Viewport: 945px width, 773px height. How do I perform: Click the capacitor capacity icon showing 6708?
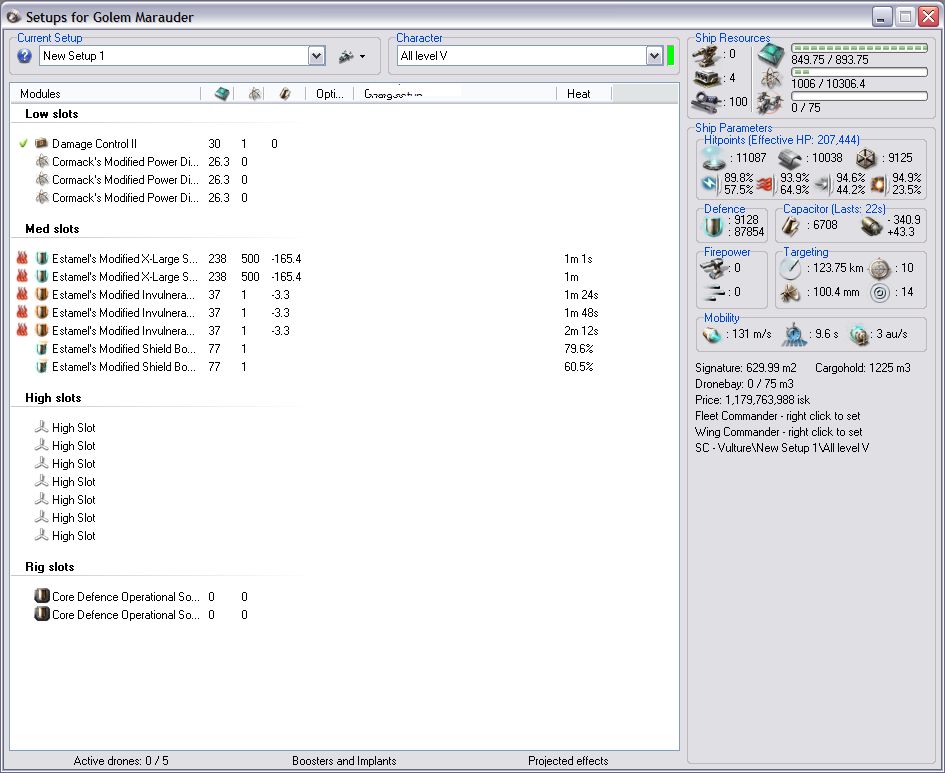[x=791, y=226]
